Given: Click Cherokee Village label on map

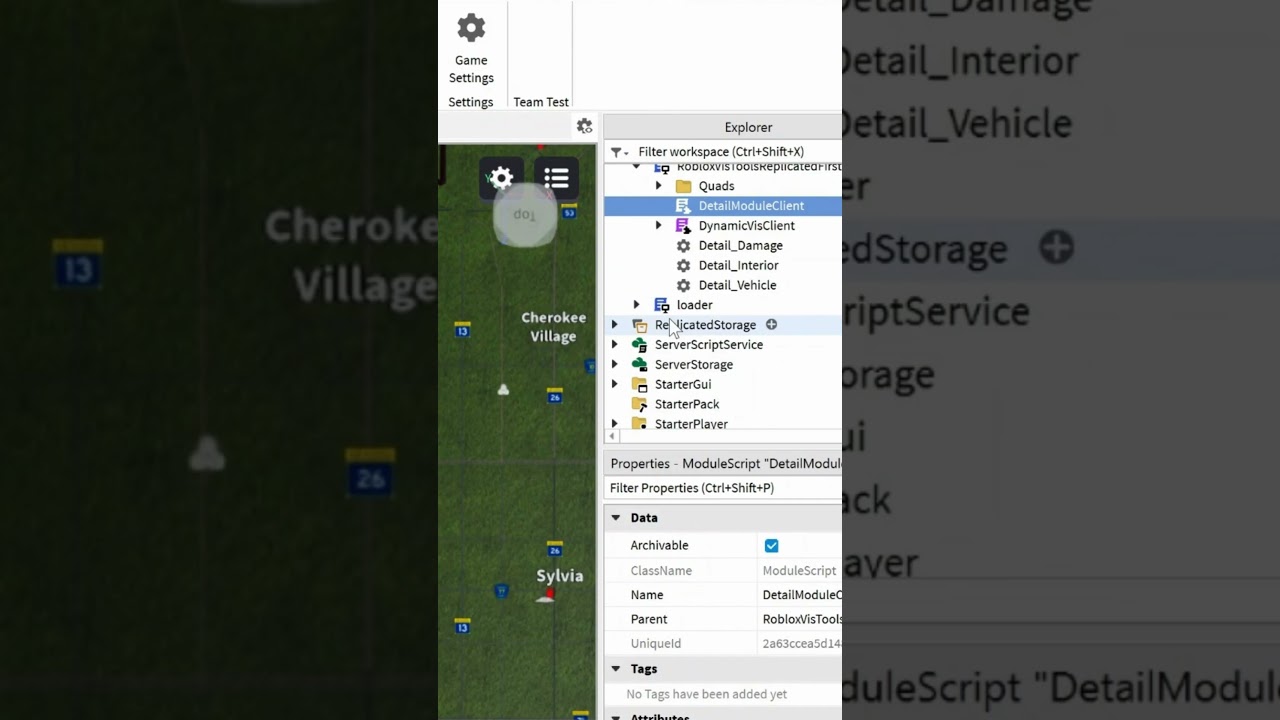Looking at the screenshot, I should coord(553,327).
